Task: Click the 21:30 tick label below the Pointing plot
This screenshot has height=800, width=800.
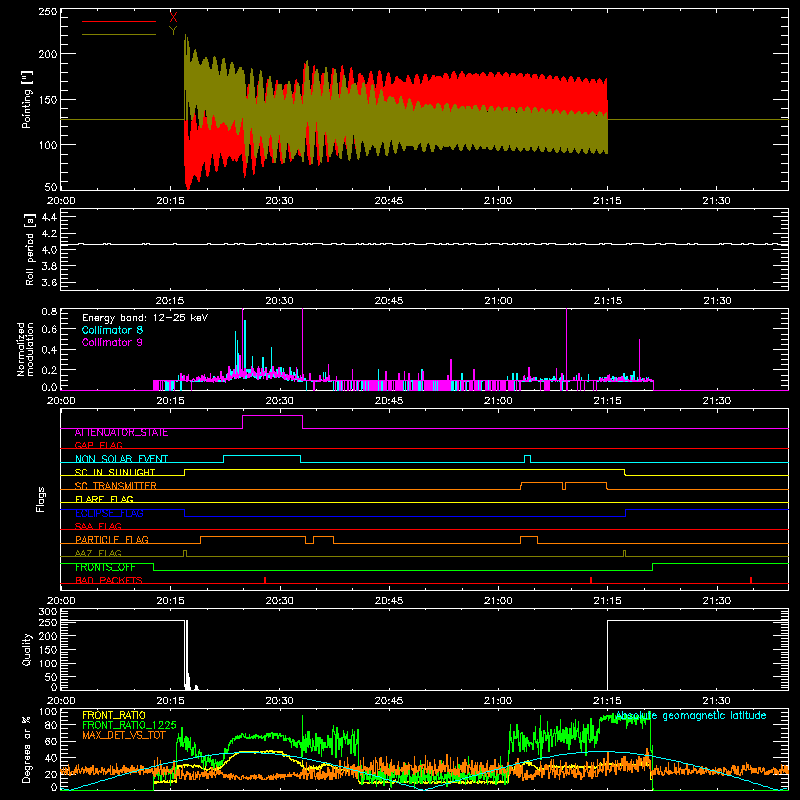Action: click(x=716, y=201)
